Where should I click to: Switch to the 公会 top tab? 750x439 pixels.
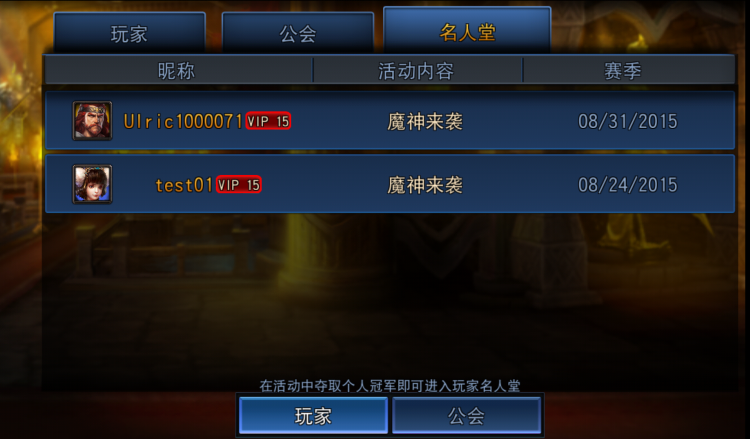click(x=298, y=33)
